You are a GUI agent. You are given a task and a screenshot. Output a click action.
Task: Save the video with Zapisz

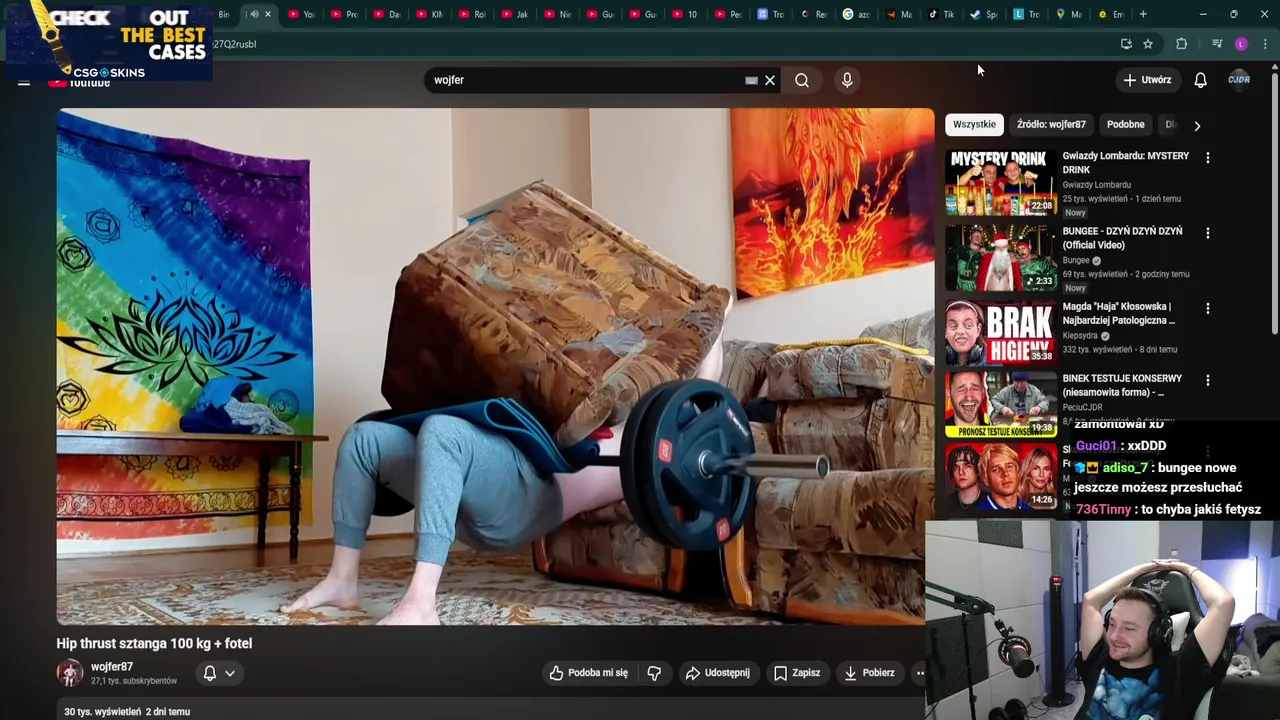[x=797, y=673]
